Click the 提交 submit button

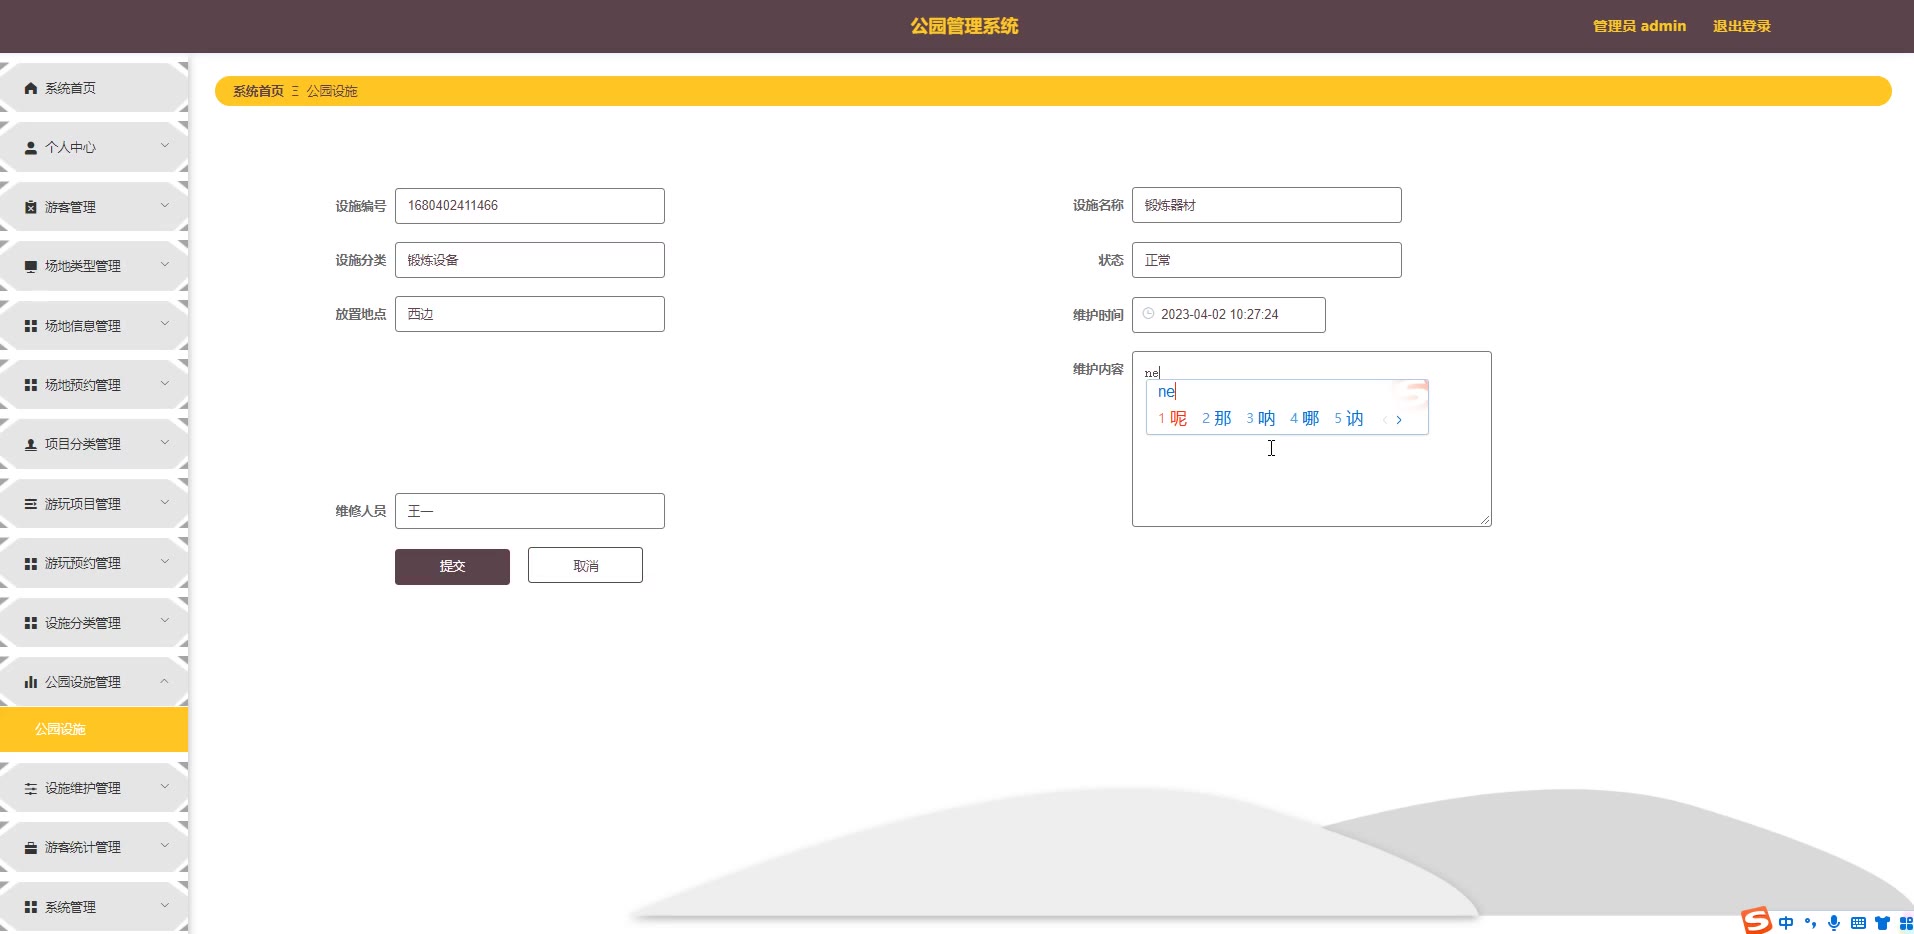[452, 566]
